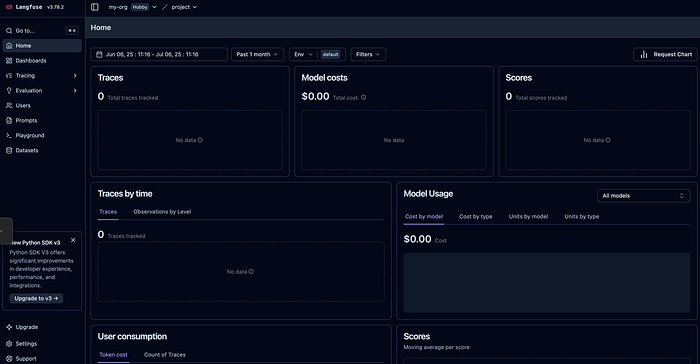This screenshot has height=364, width=700.
Task: Click info icon in Traces by time No data
Action: click(251, 272)
